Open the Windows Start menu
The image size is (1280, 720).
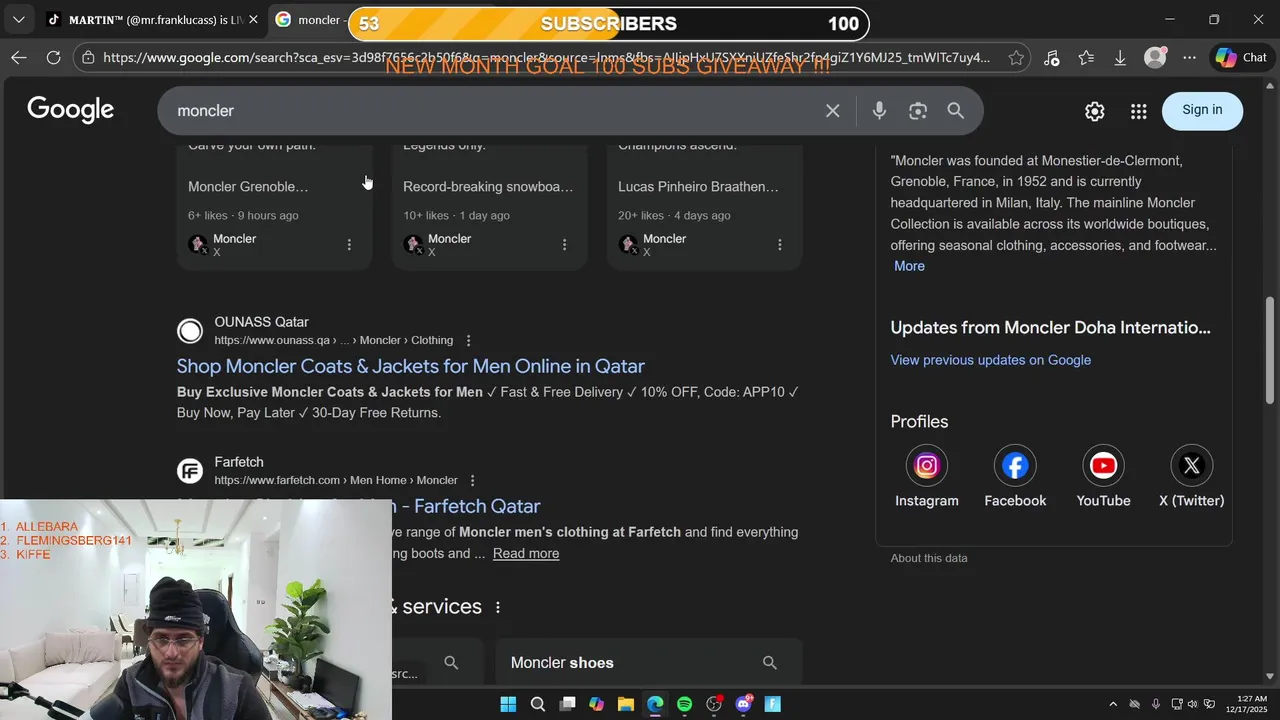tap(508, 704)
